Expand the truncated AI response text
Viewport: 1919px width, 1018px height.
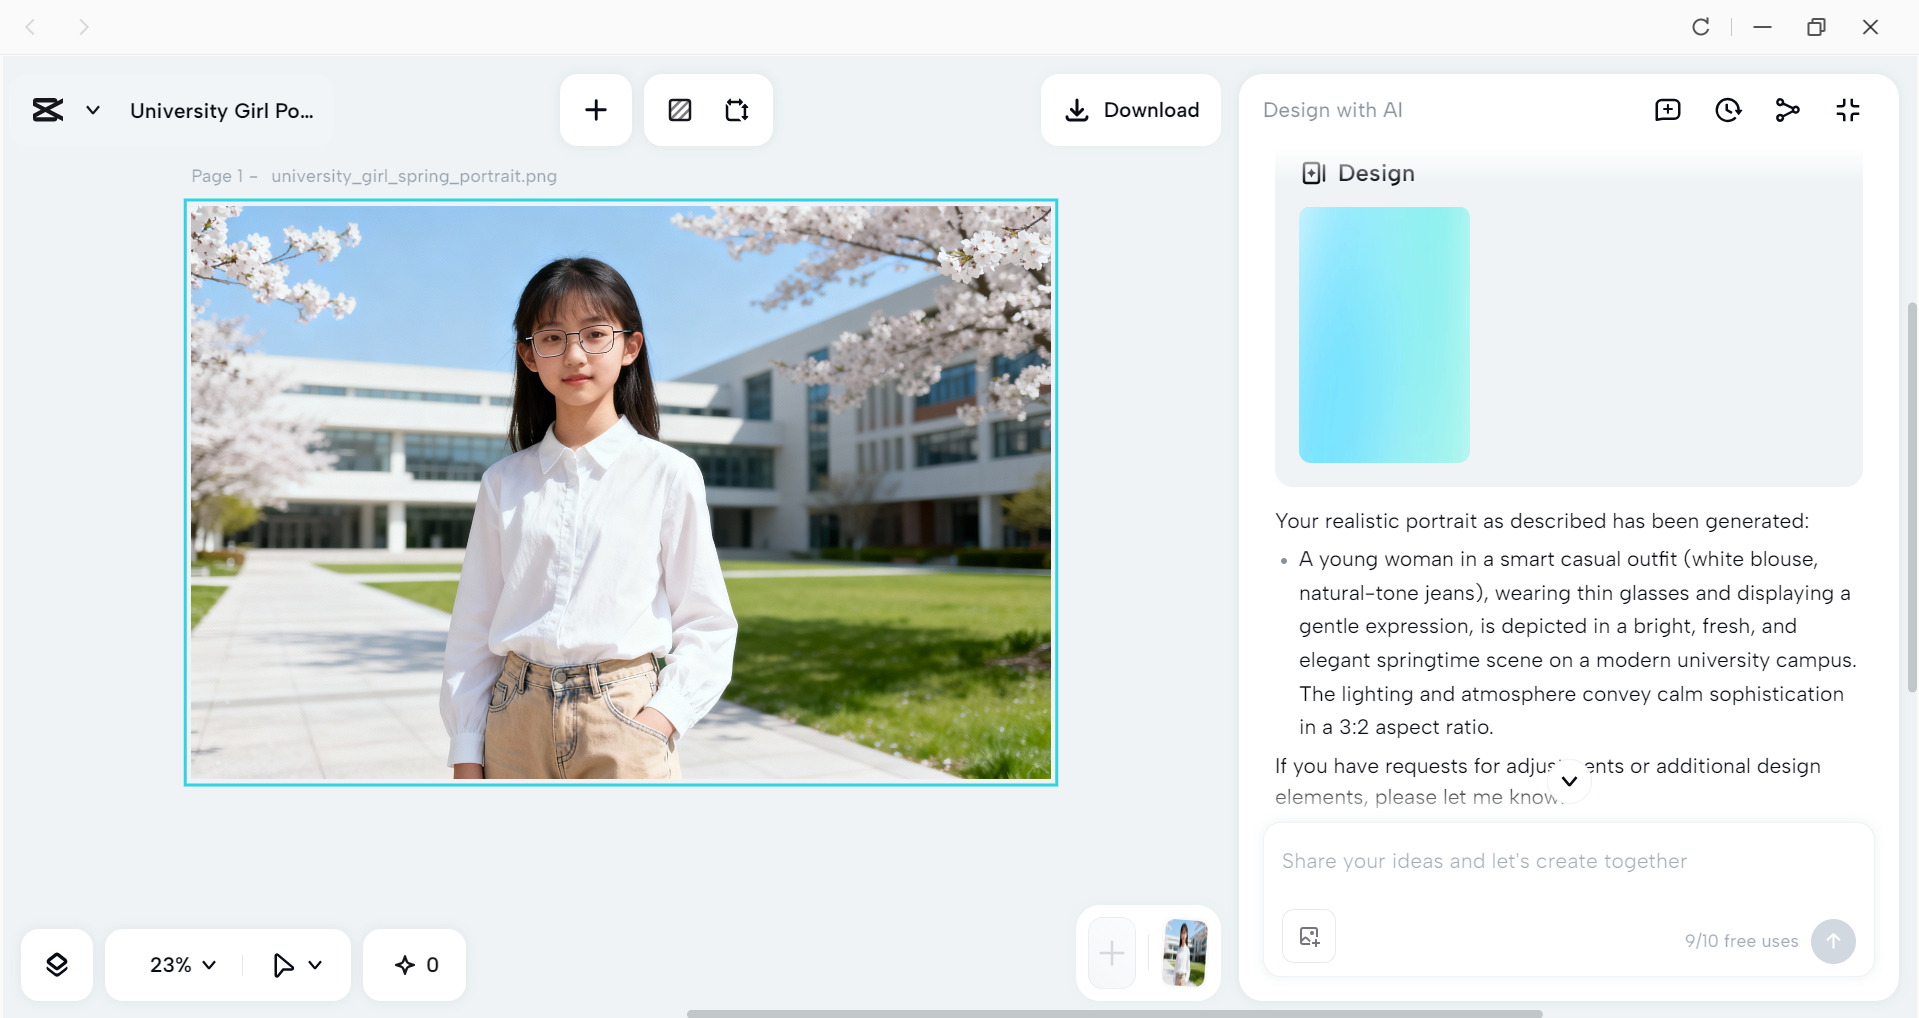(1569, 783)
